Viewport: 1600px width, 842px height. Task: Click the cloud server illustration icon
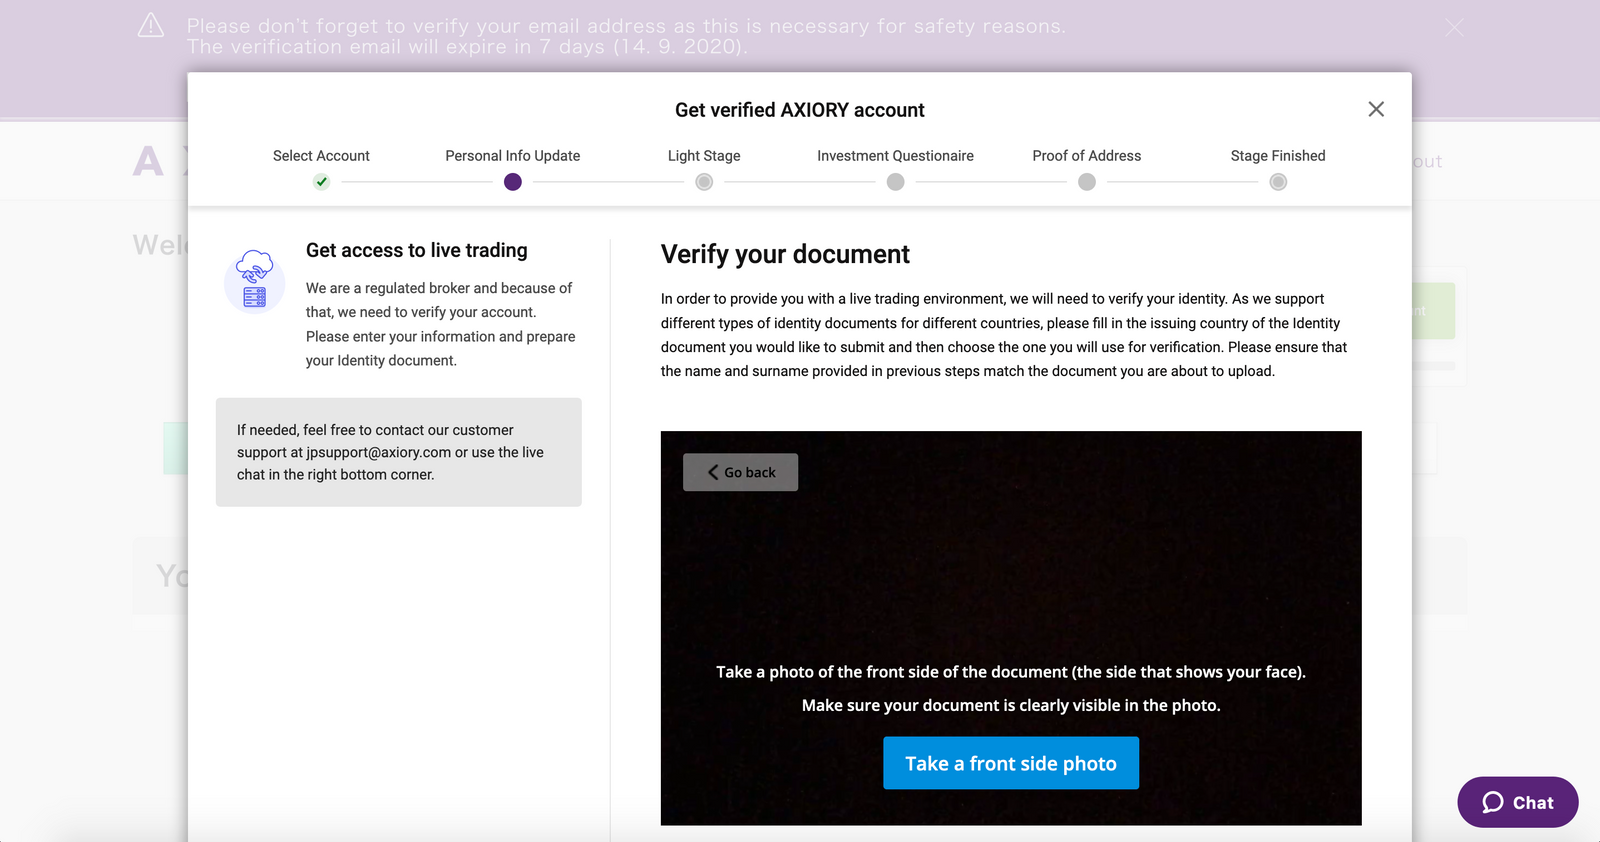click(254, 280)
